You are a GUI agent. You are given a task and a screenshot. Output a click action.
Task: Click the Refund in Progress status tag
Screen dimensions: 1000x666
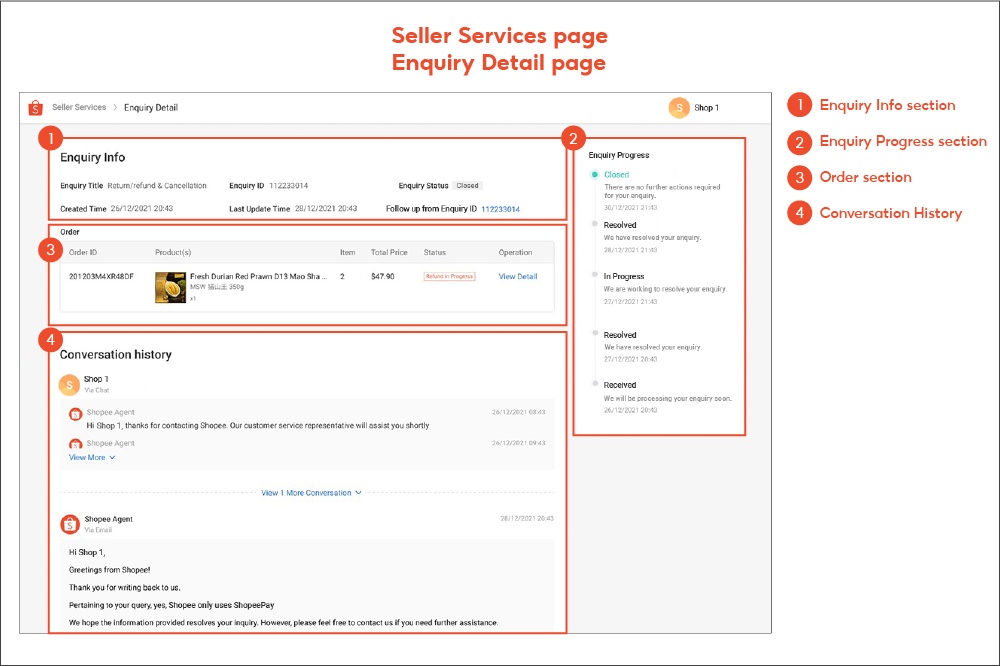pos(450,276)
